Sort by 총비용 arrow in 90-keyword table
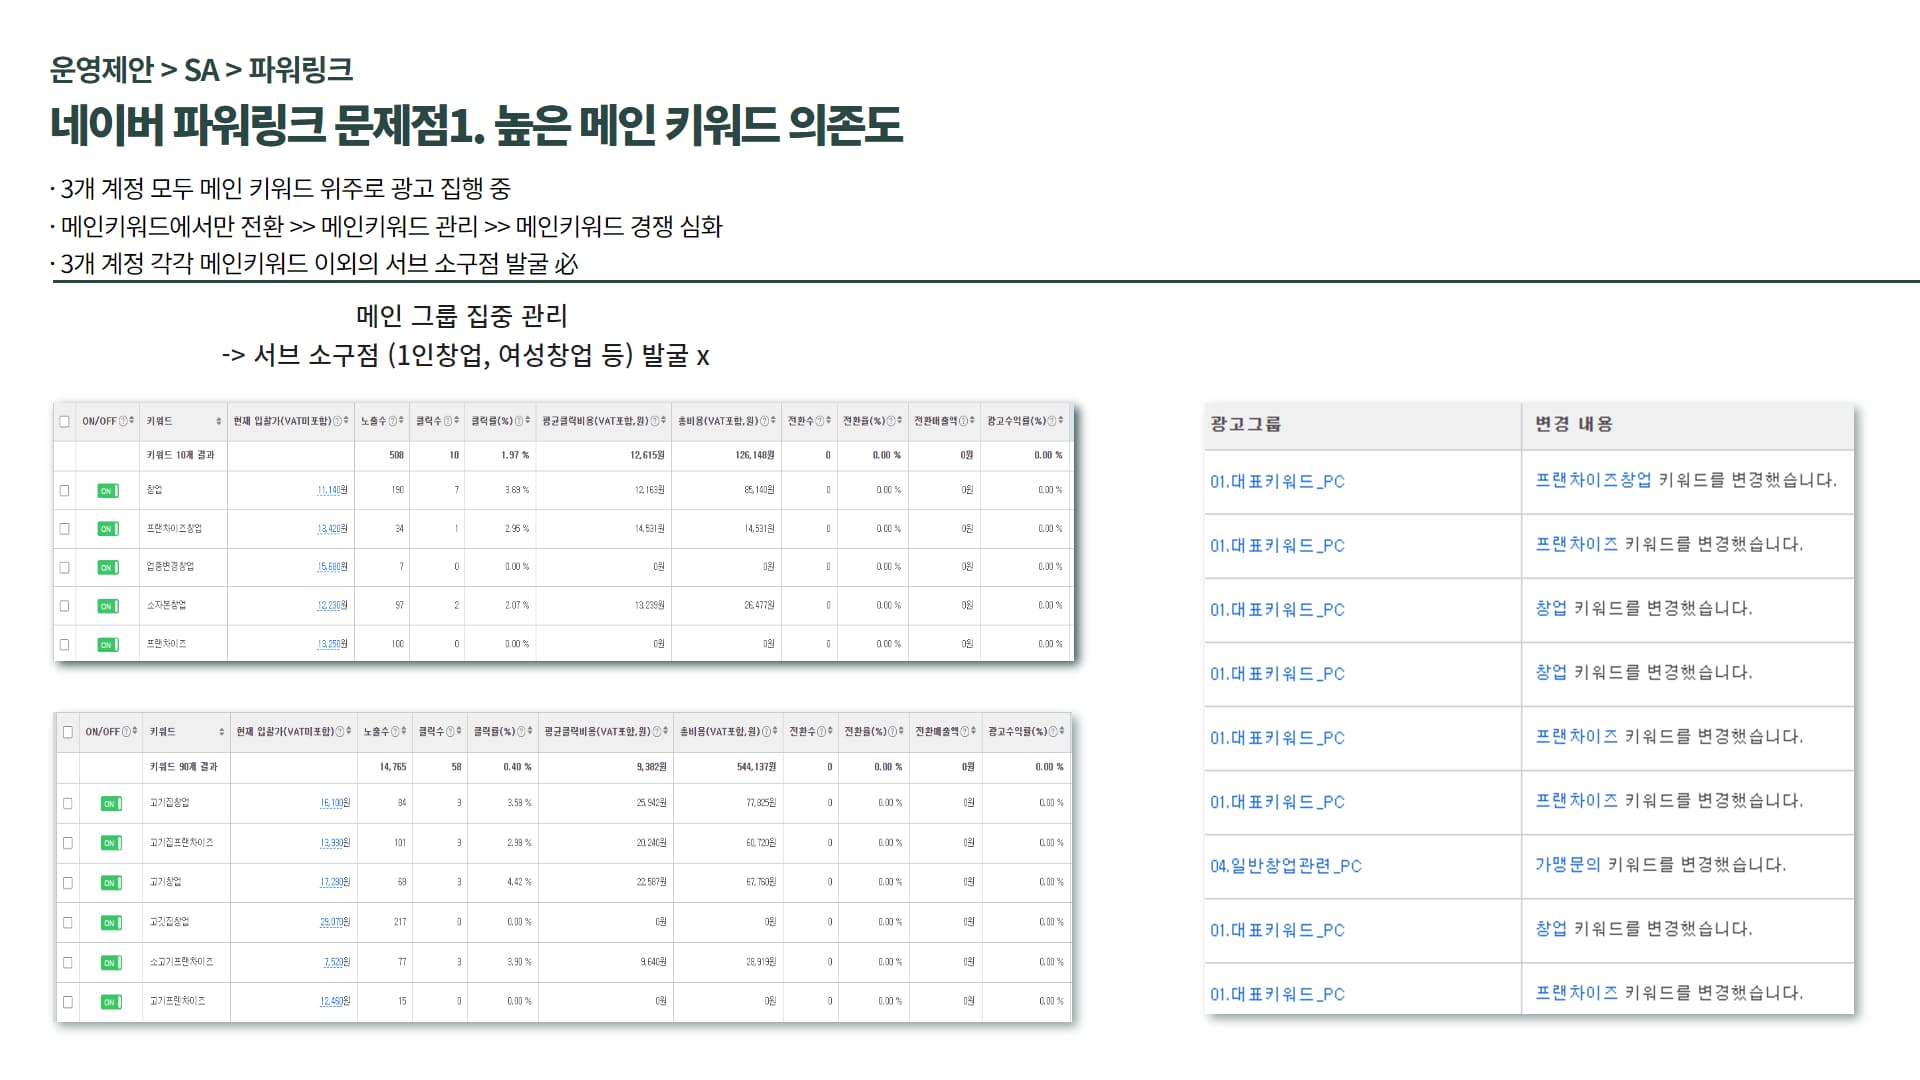The image size is (1920, 1080). (x=774, y=732)
